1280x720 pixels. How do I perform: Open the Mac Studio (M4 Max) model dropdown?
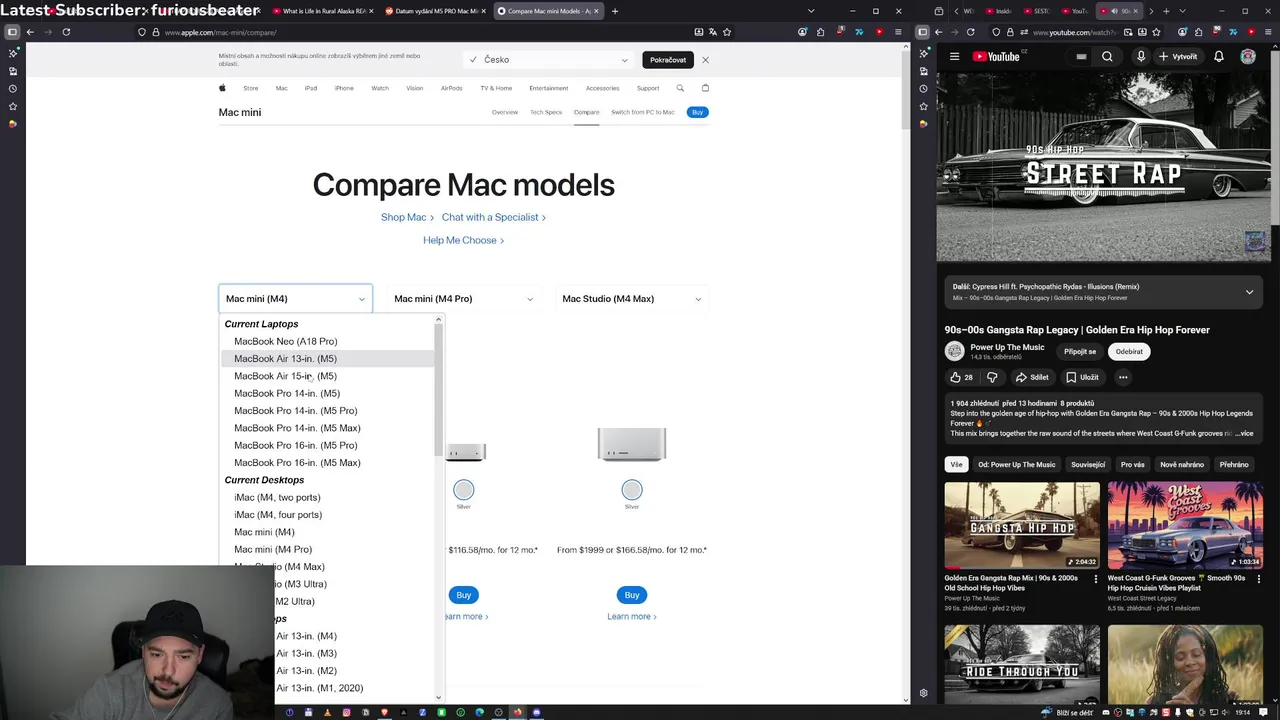[631, 299]
